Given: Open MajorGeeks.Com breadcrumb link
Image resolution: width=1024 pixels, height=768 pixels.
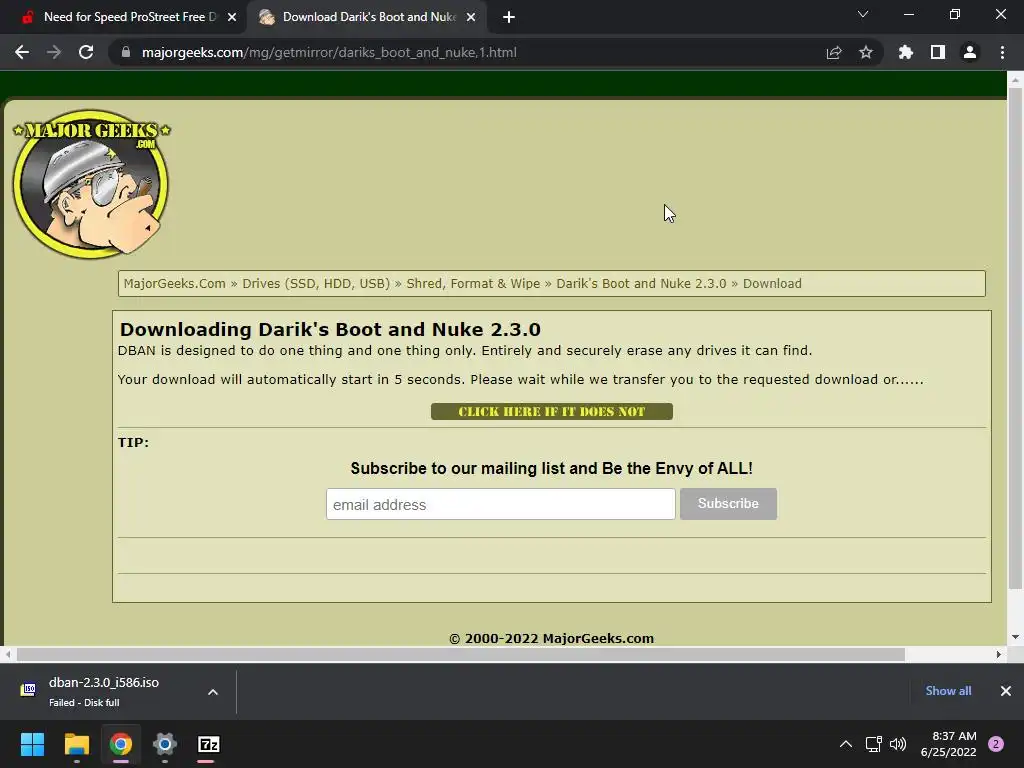Looking at the screenshot, I should pos(174,283).
